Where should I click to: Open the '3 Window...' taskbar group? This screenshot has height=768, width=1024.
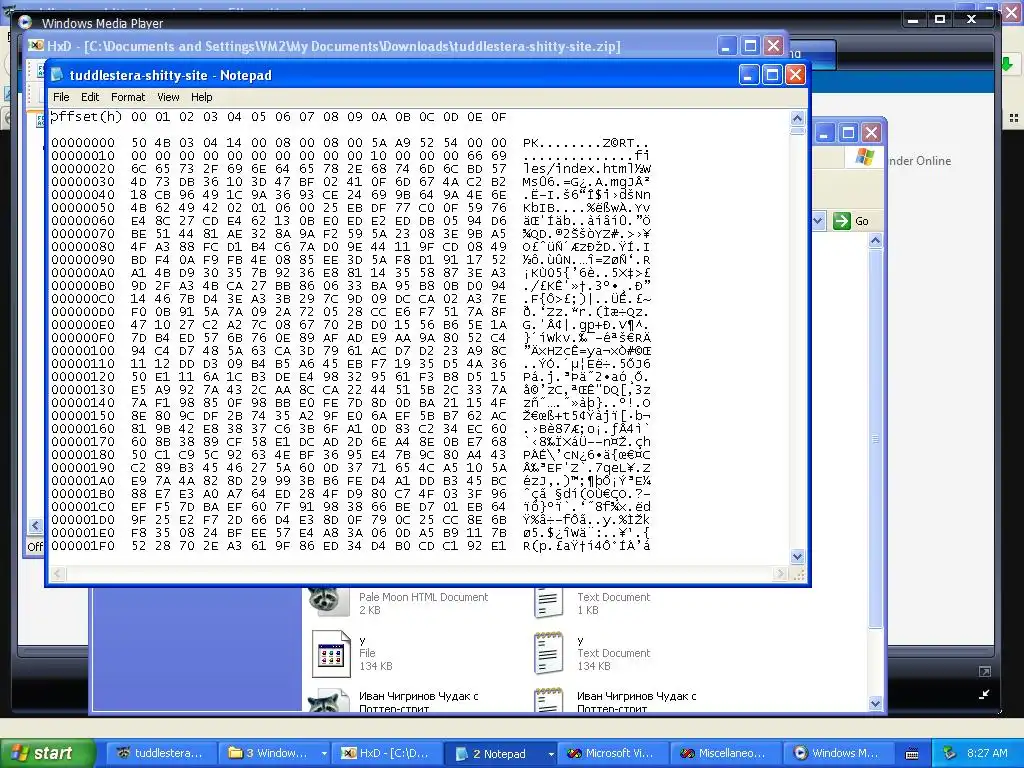[x=274, y=753]
